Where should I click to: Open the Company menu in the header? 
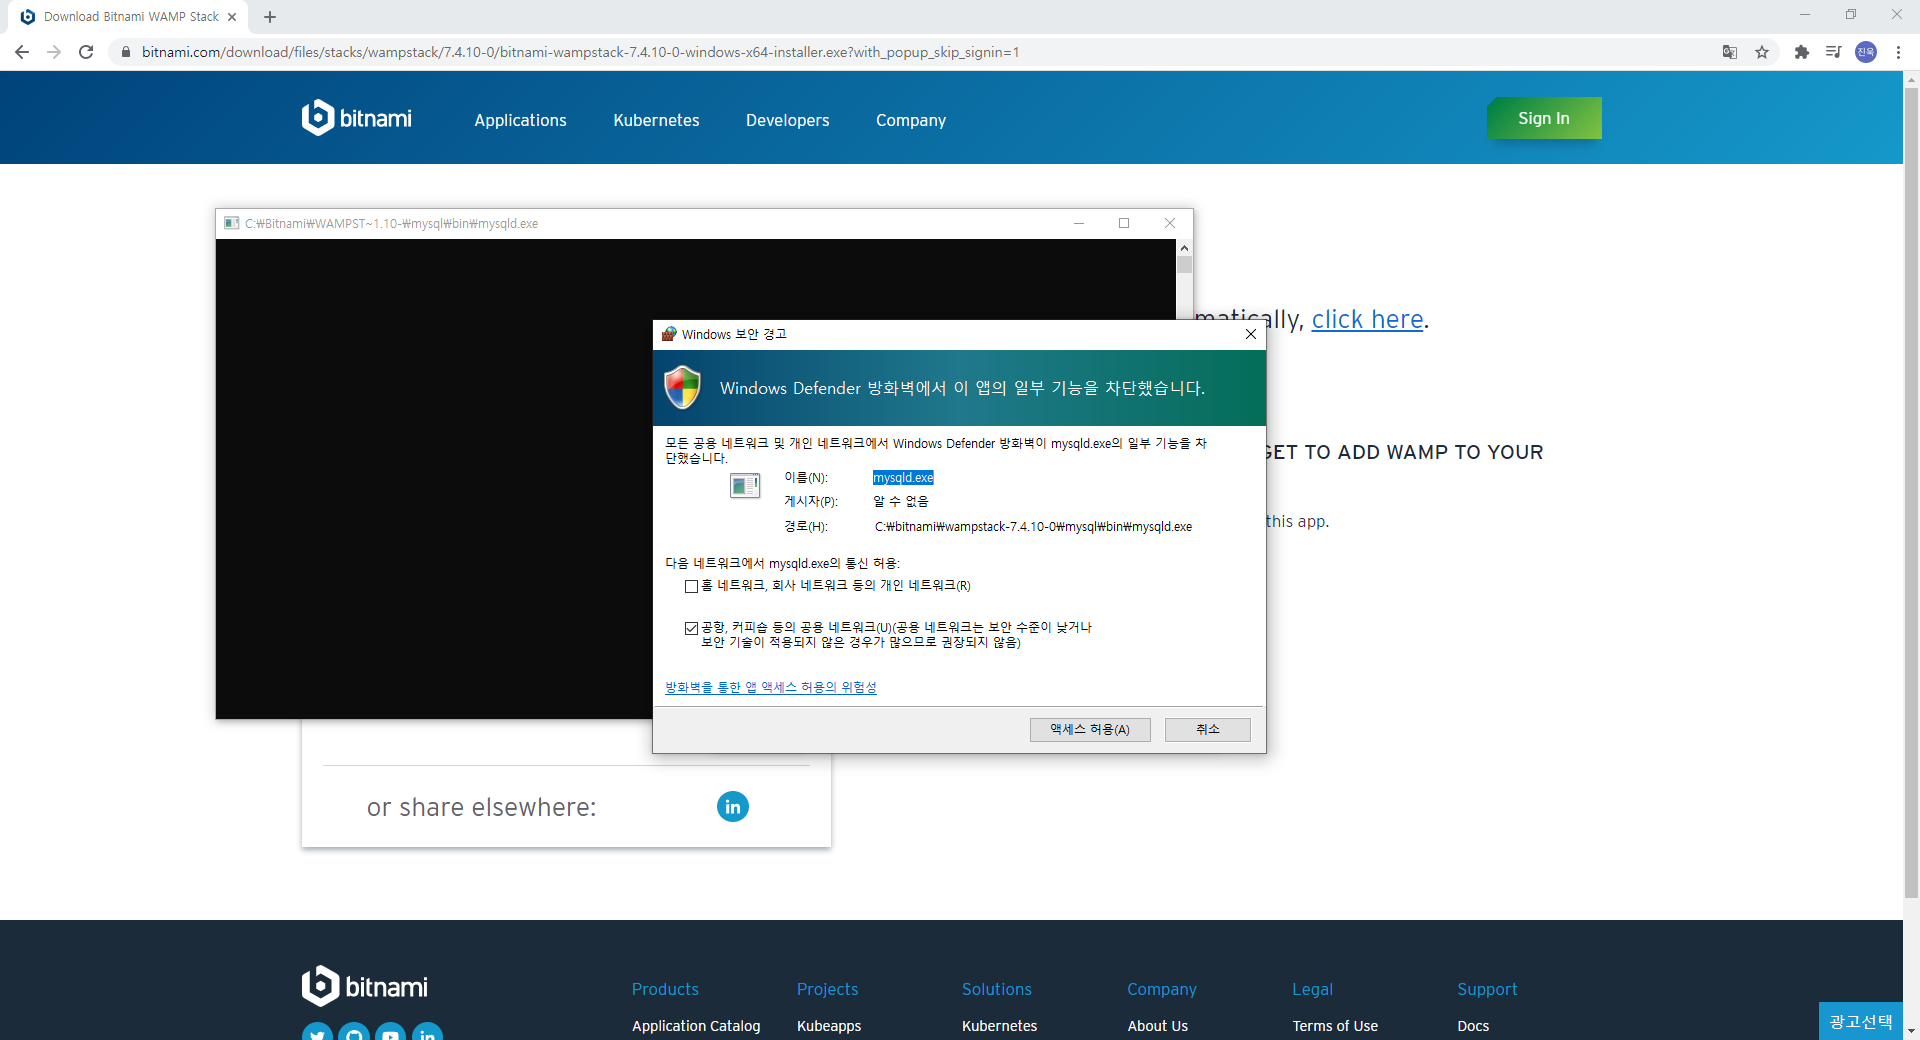(911, 120)
